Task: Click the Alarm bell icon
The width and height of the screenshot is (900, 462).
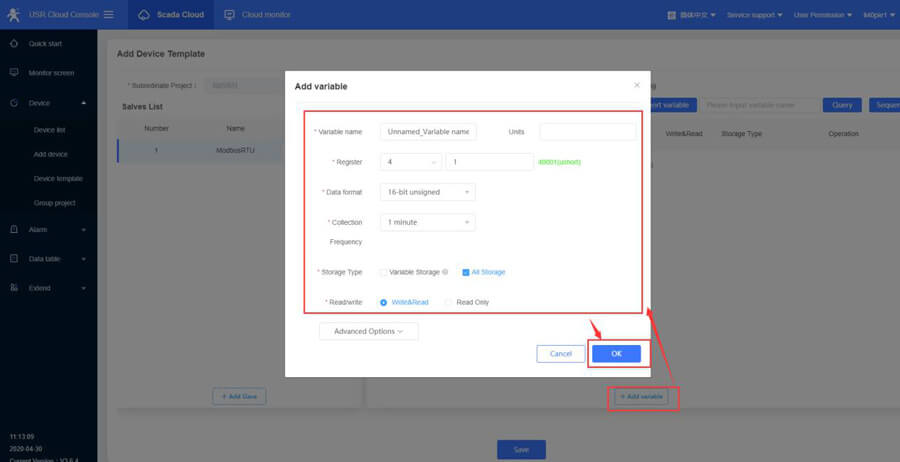Action: [x=14, y=230]
